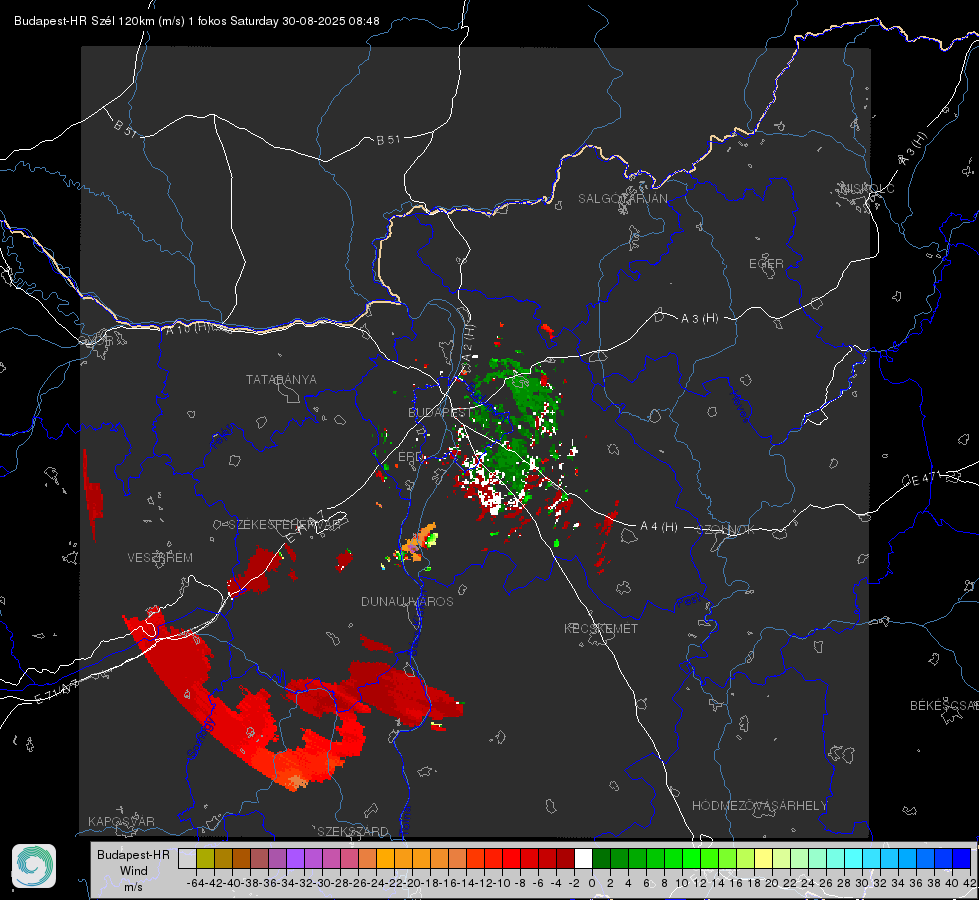
Task: Click the SALGÓTARJÁN city label
Action: [622, 199]
